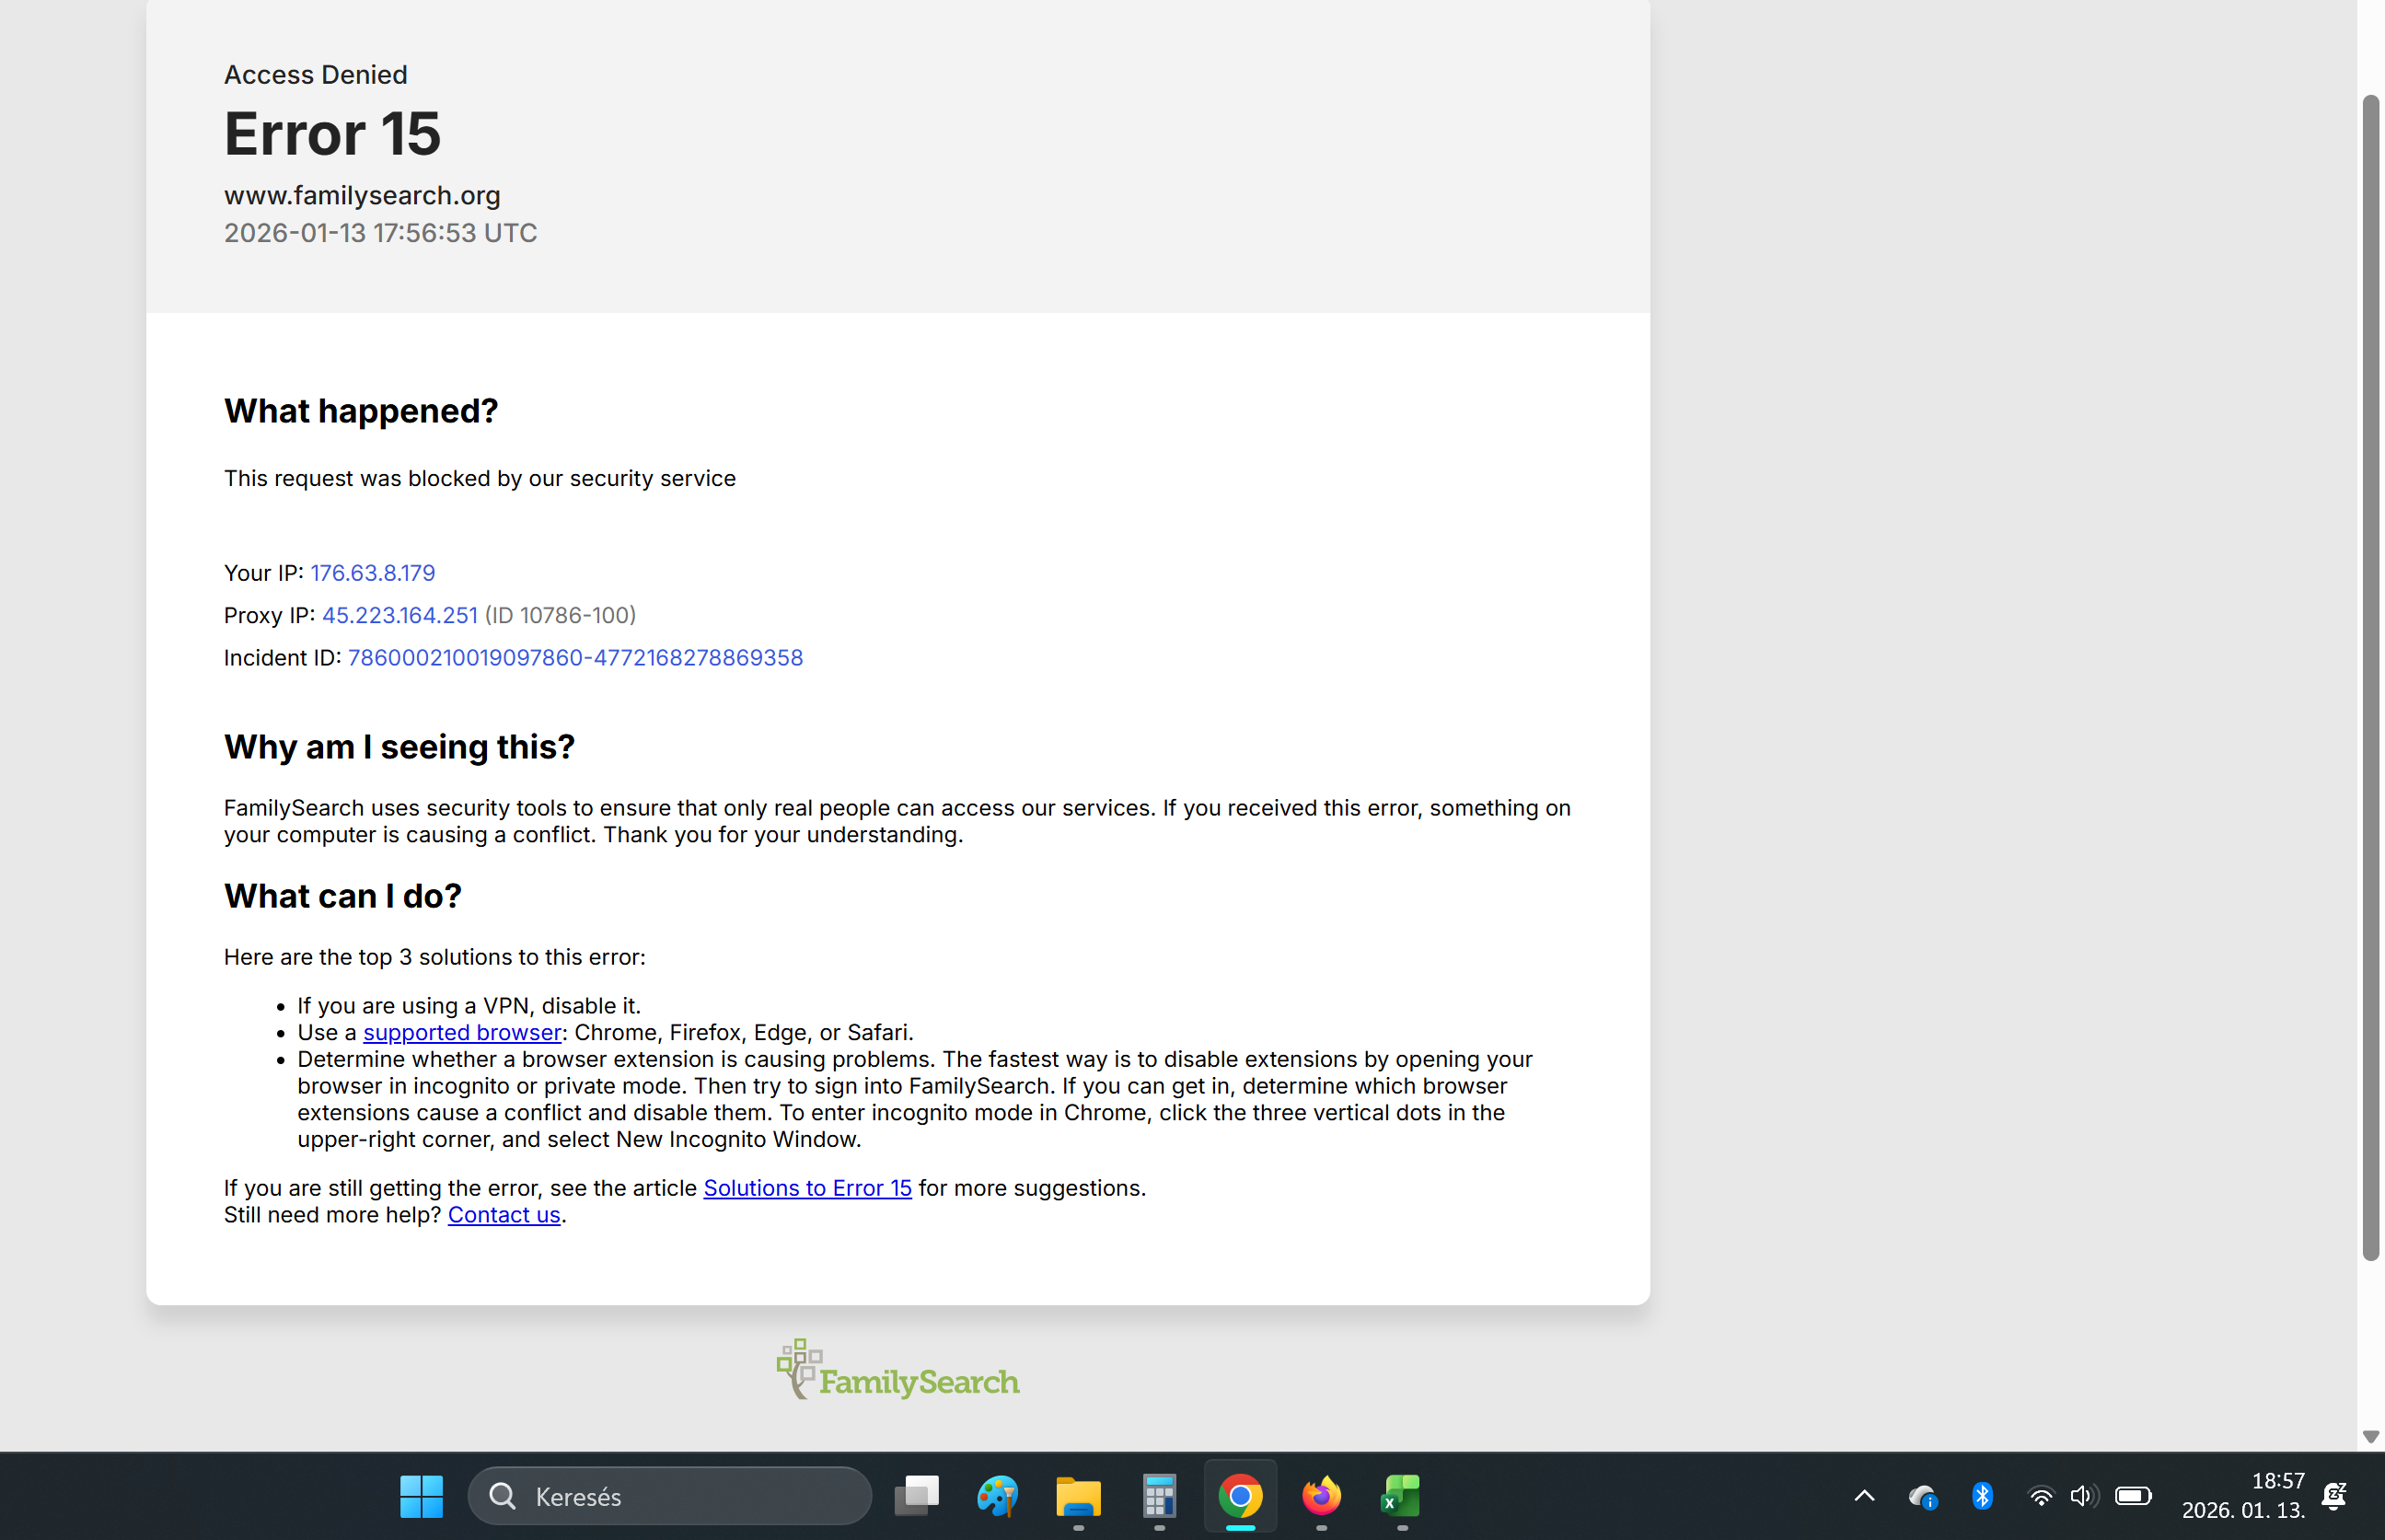2385x1540 pixels.
Task: Click the Keresés taskbar search box
Action: [670, 1496]
